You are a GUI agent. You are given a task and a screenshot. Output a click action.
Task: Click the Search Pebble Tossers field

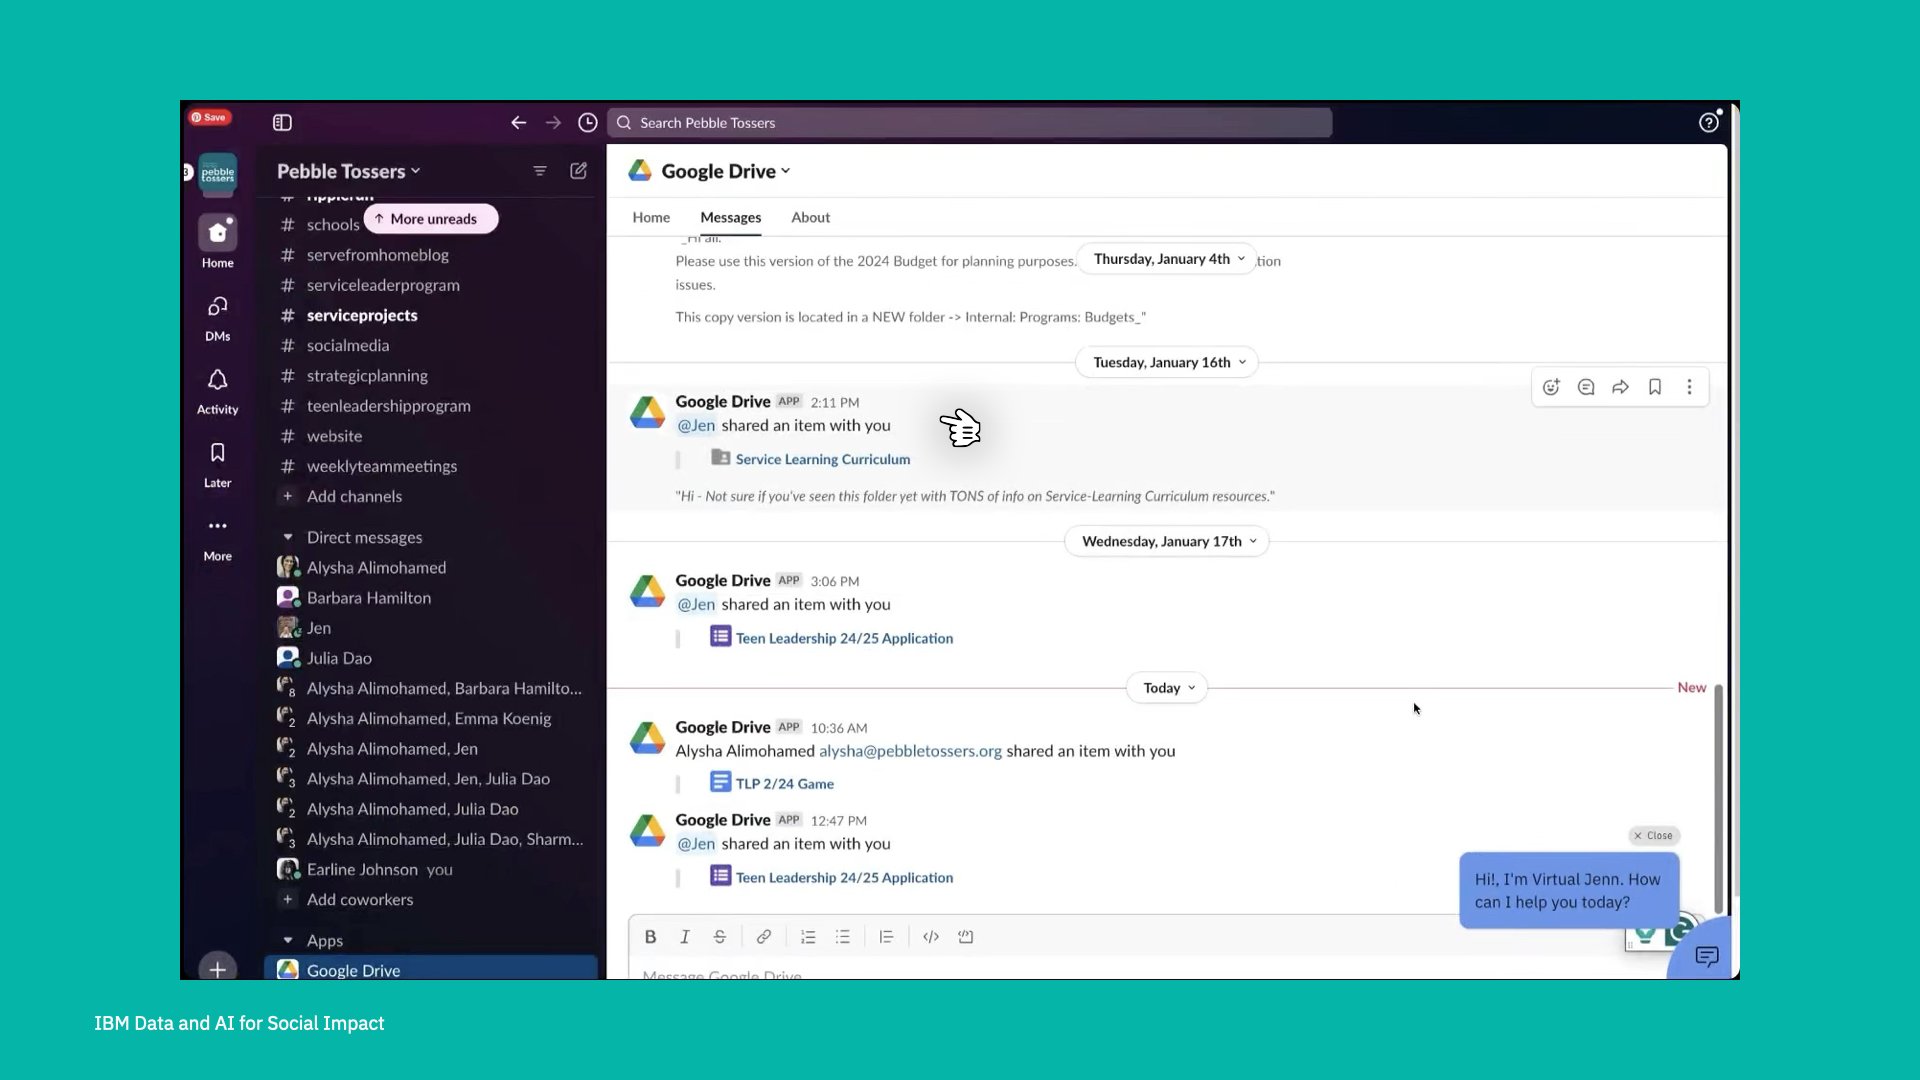(969, 123)
